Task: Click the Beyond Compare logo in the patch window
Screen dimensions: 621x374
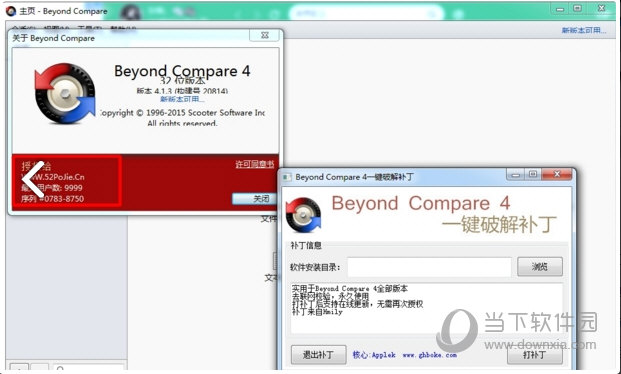Action: click(x=303, y=215)
